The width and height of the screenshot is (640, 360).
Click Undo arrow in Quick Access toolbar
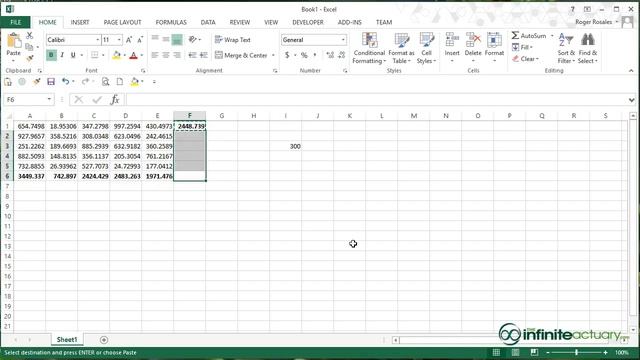click(x=65, y=82)
